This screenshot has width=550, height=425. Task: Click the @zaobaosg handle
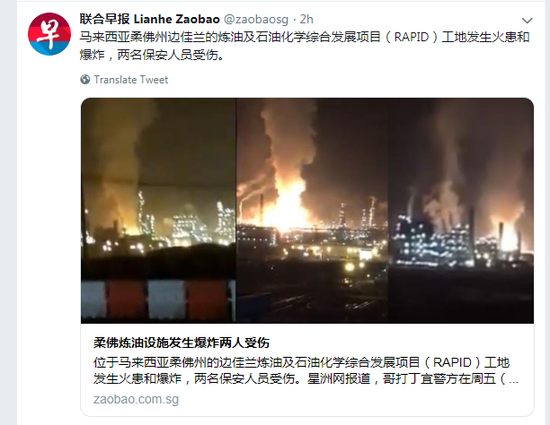click(256, 19)
